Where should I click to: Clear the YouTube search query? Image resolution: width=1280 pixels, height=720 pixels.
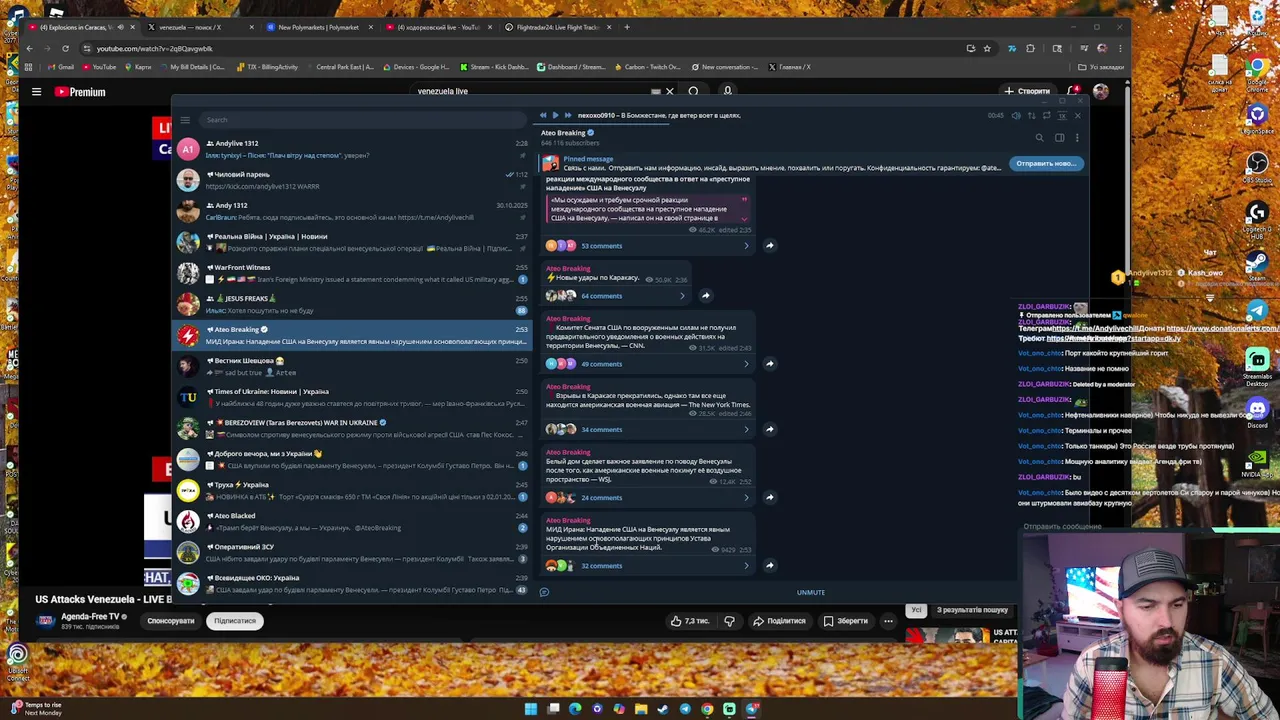pos(669,92)
